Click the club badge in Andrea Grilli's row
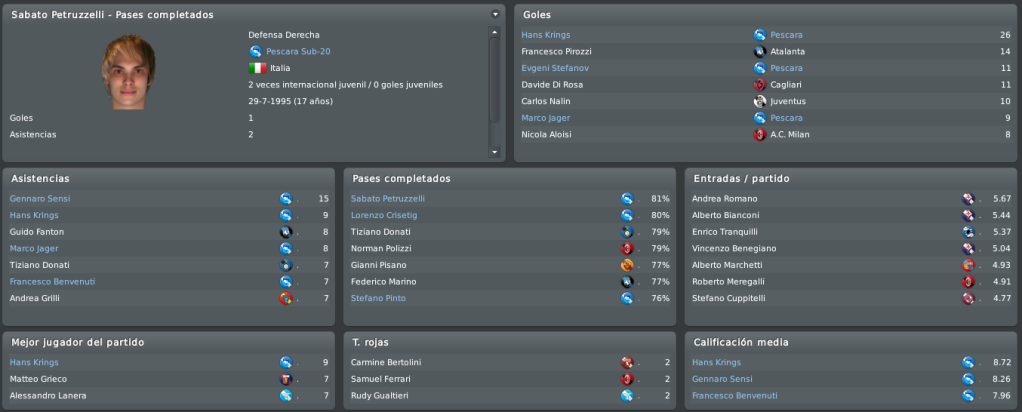The width and height of the screenshot is (1022, 412). click(285, 299)
